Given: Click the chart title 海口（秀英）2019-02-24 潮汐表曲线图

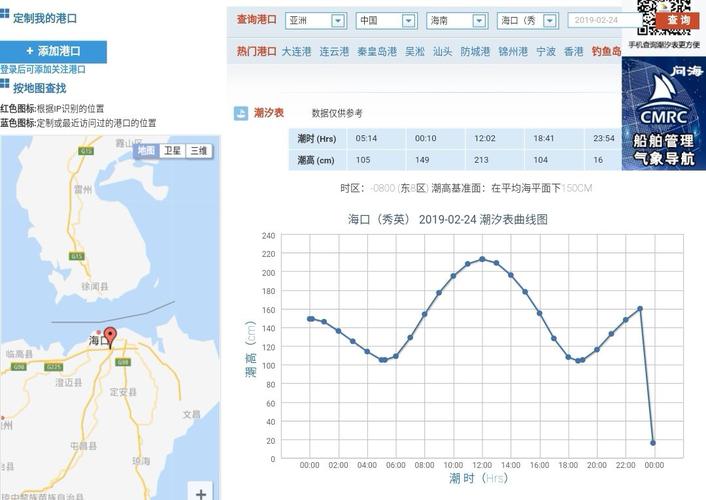Looking at the screenshot, I should coord(448,220).
